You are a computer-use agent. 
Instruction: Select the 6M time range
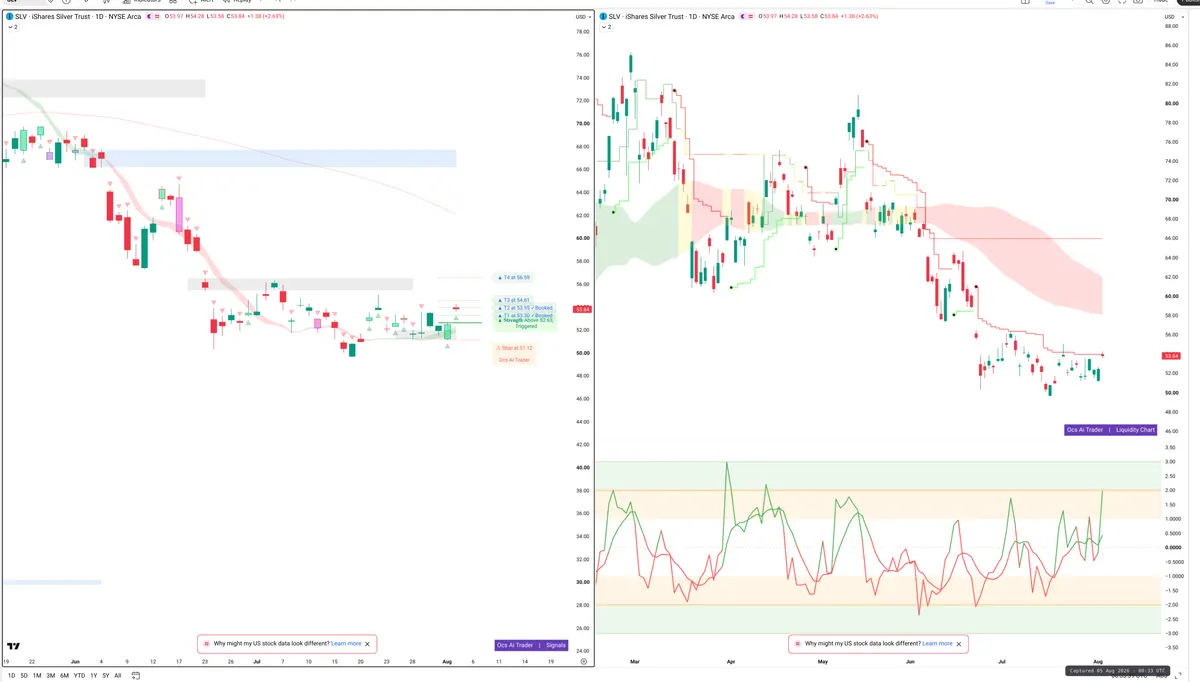coord(65,675)
